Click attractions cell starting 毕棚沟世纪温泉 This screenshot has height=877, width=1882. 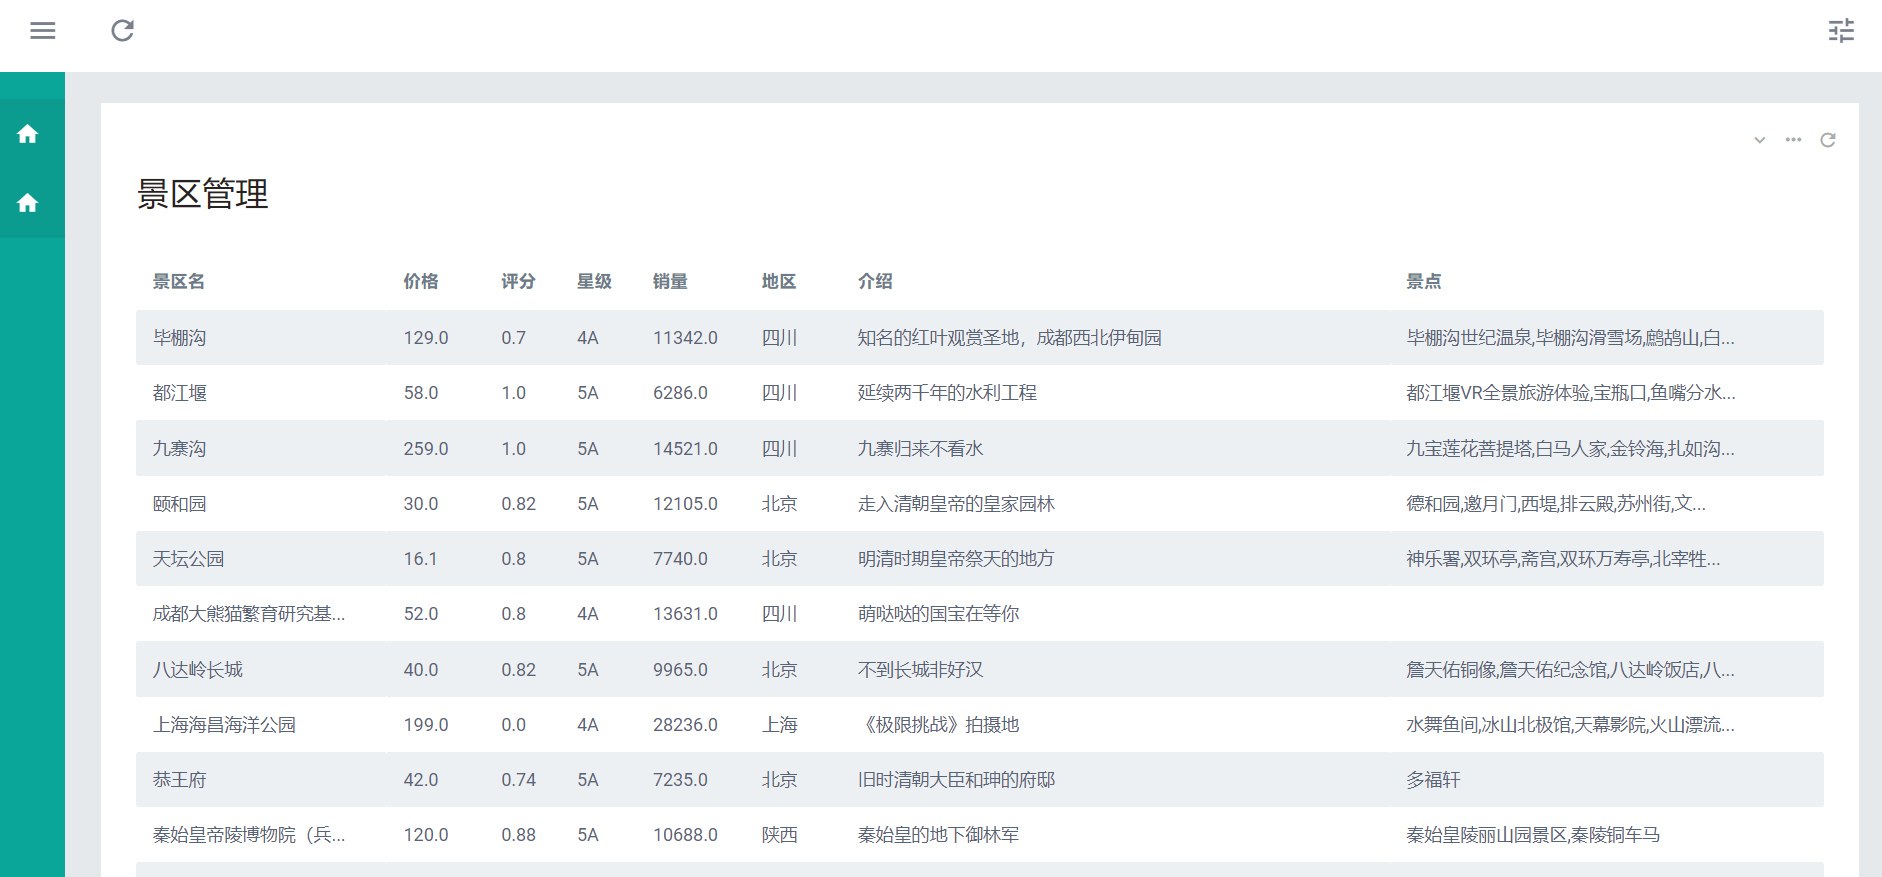click(x=1570, y=338)
